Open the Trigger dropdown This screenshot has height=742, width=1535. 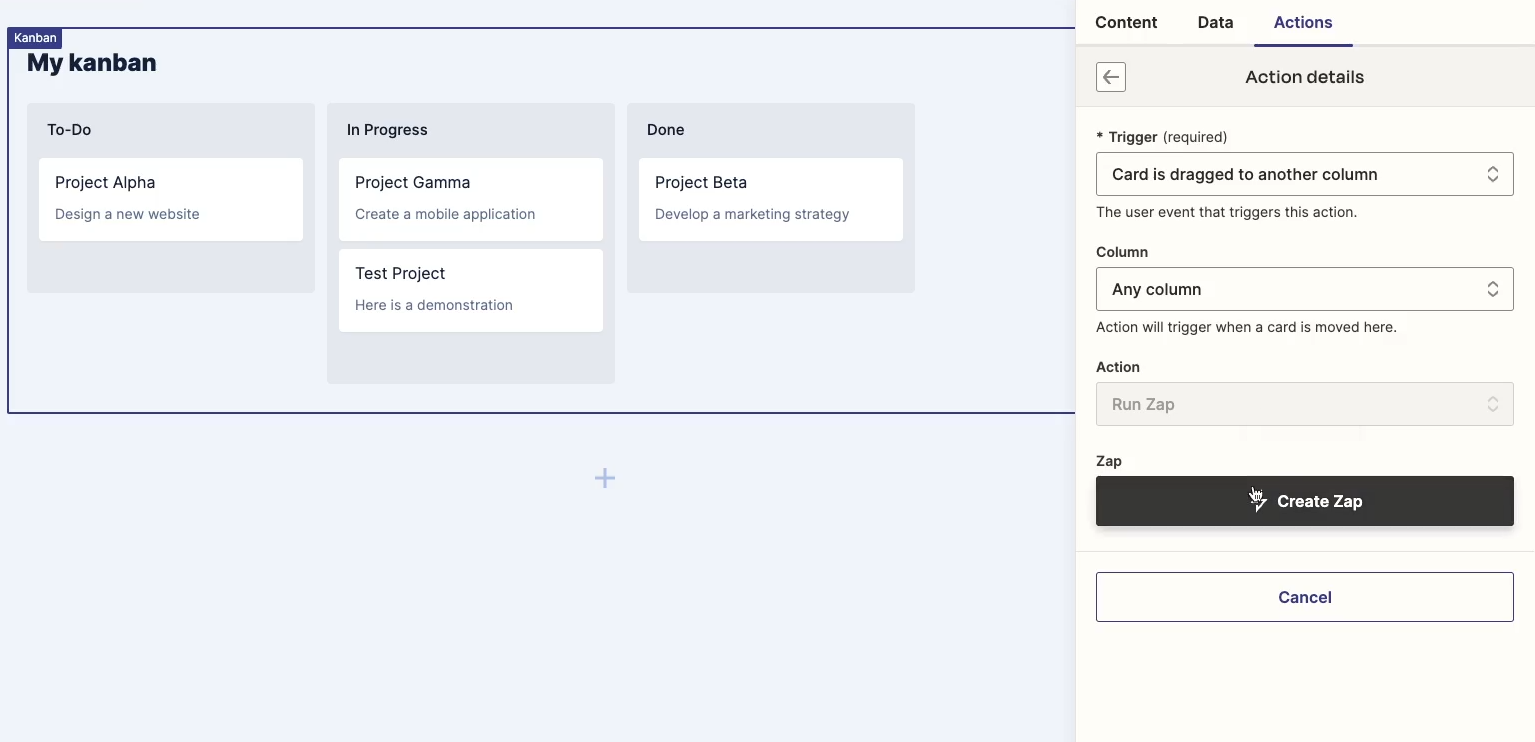pyautogui.click(x=1305, y=174)
